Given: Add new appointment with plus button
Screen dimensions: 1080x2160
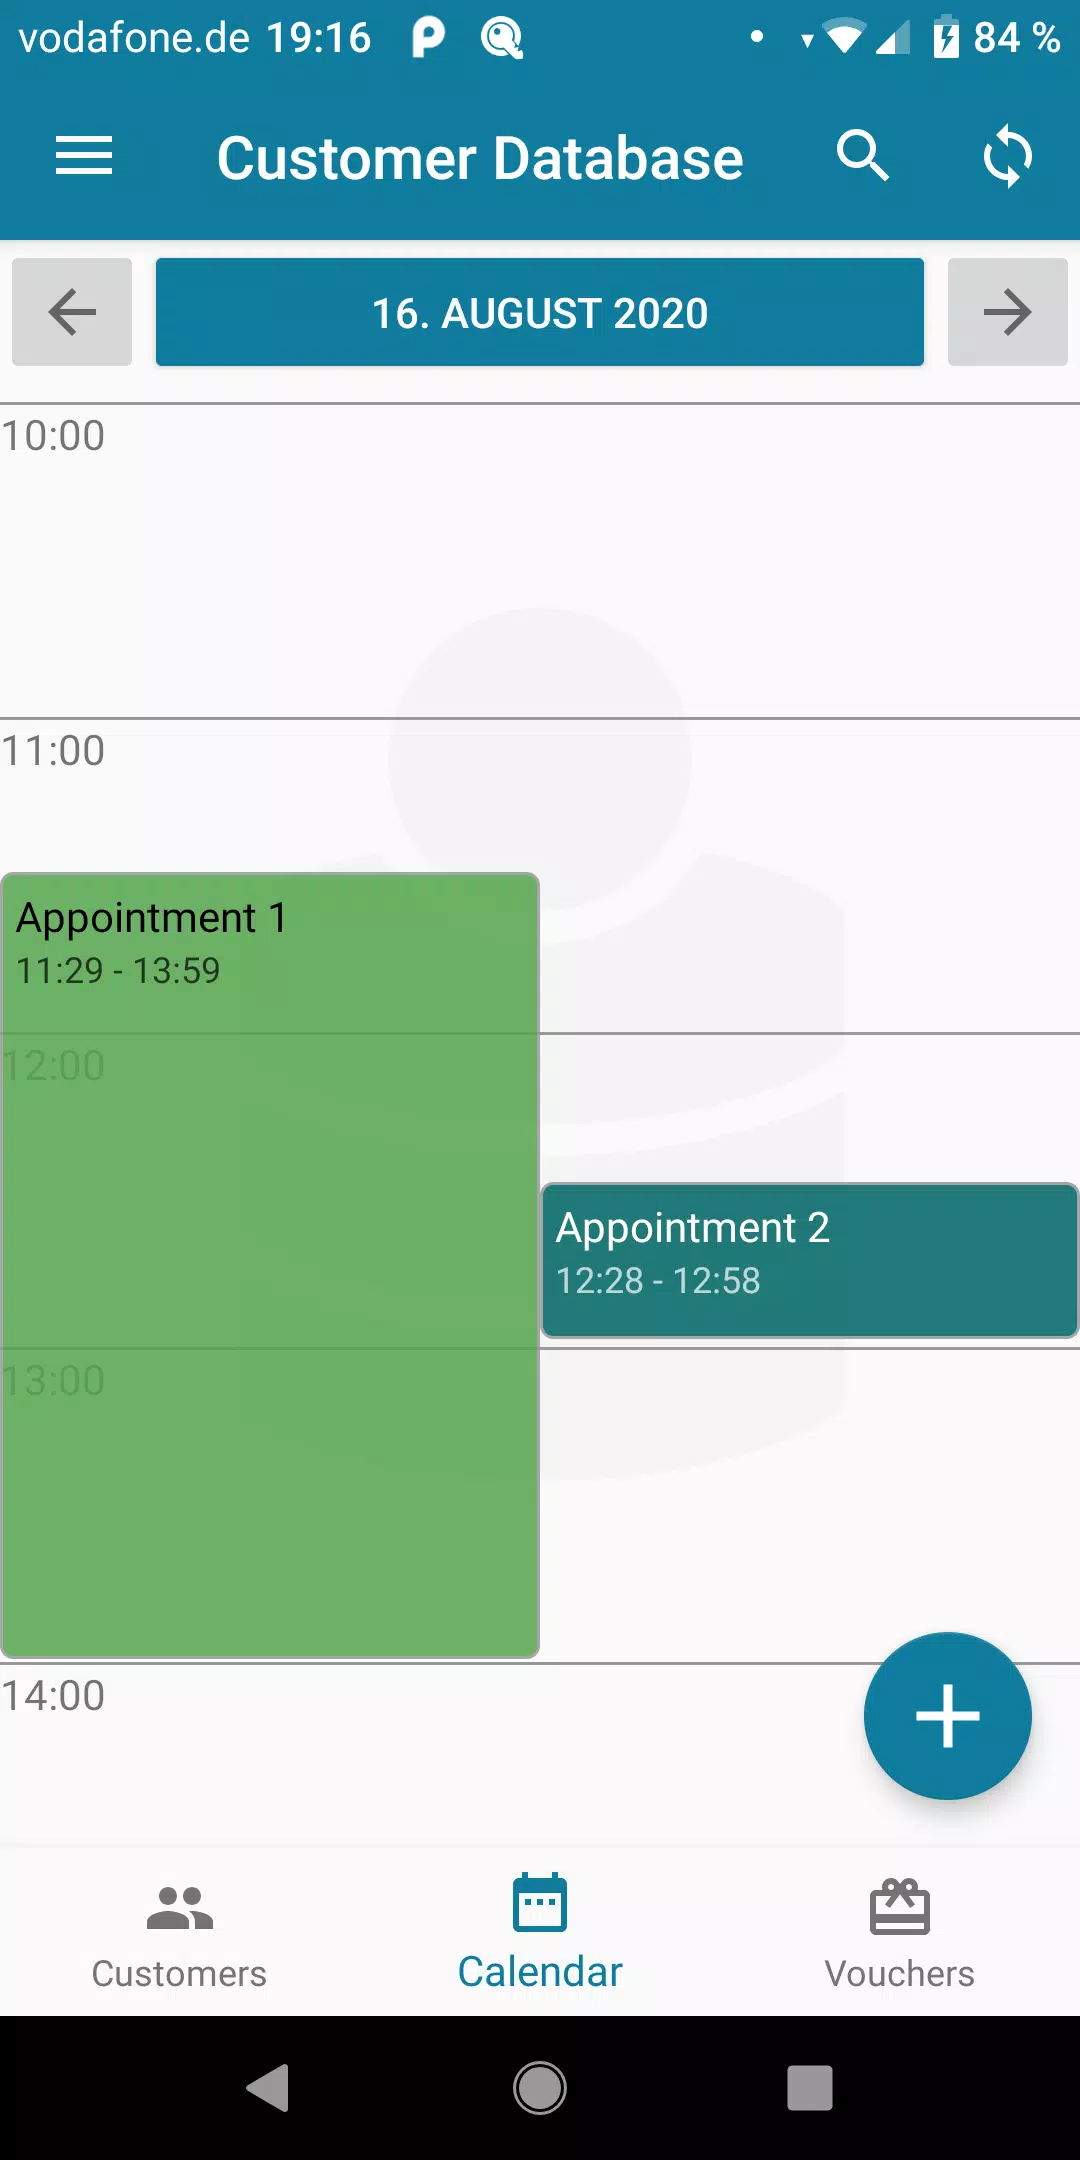Looking at the screenshot, I should [948, 1716].
